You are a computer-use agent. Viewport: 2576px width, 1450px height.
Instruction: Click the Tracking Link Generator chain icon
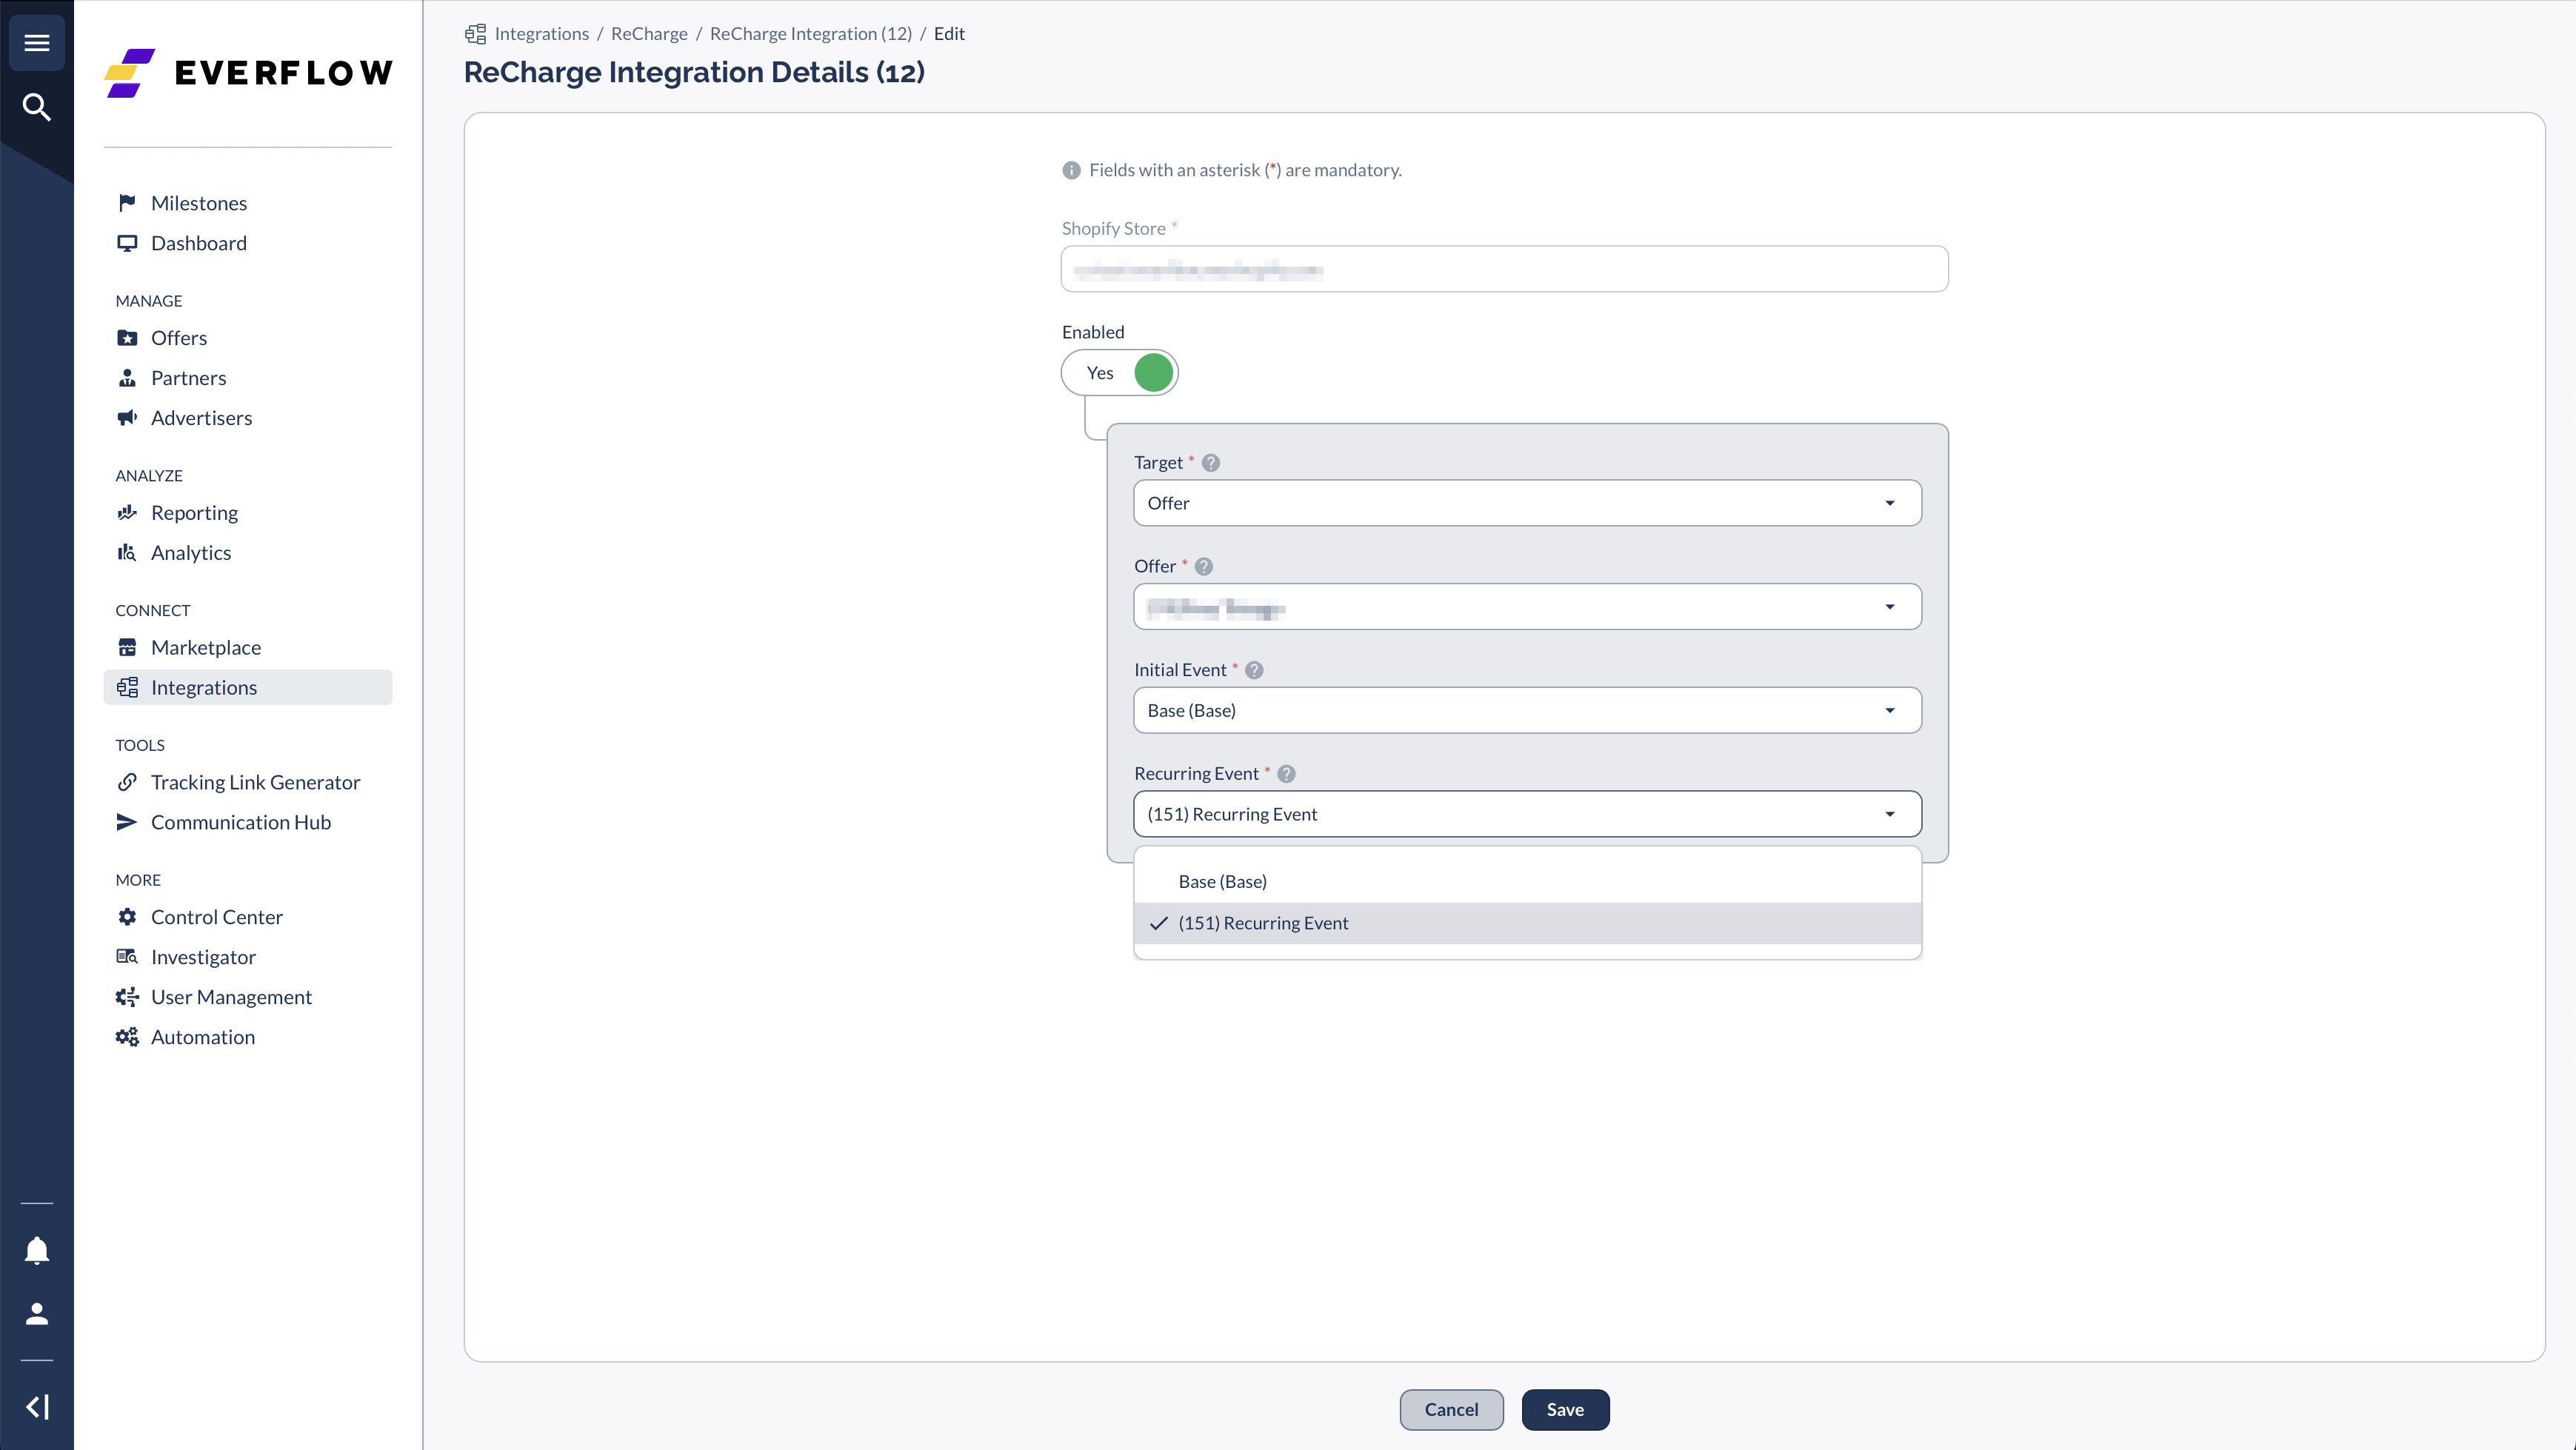127,782
